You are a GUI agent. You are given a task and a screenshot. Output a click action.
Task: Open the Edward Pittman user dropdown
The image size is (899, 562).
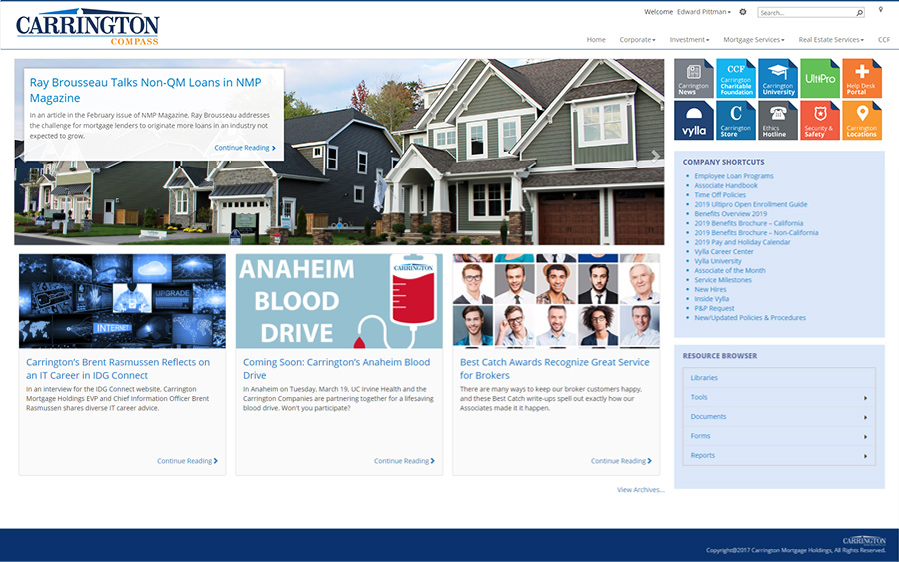tap(703, 12)
